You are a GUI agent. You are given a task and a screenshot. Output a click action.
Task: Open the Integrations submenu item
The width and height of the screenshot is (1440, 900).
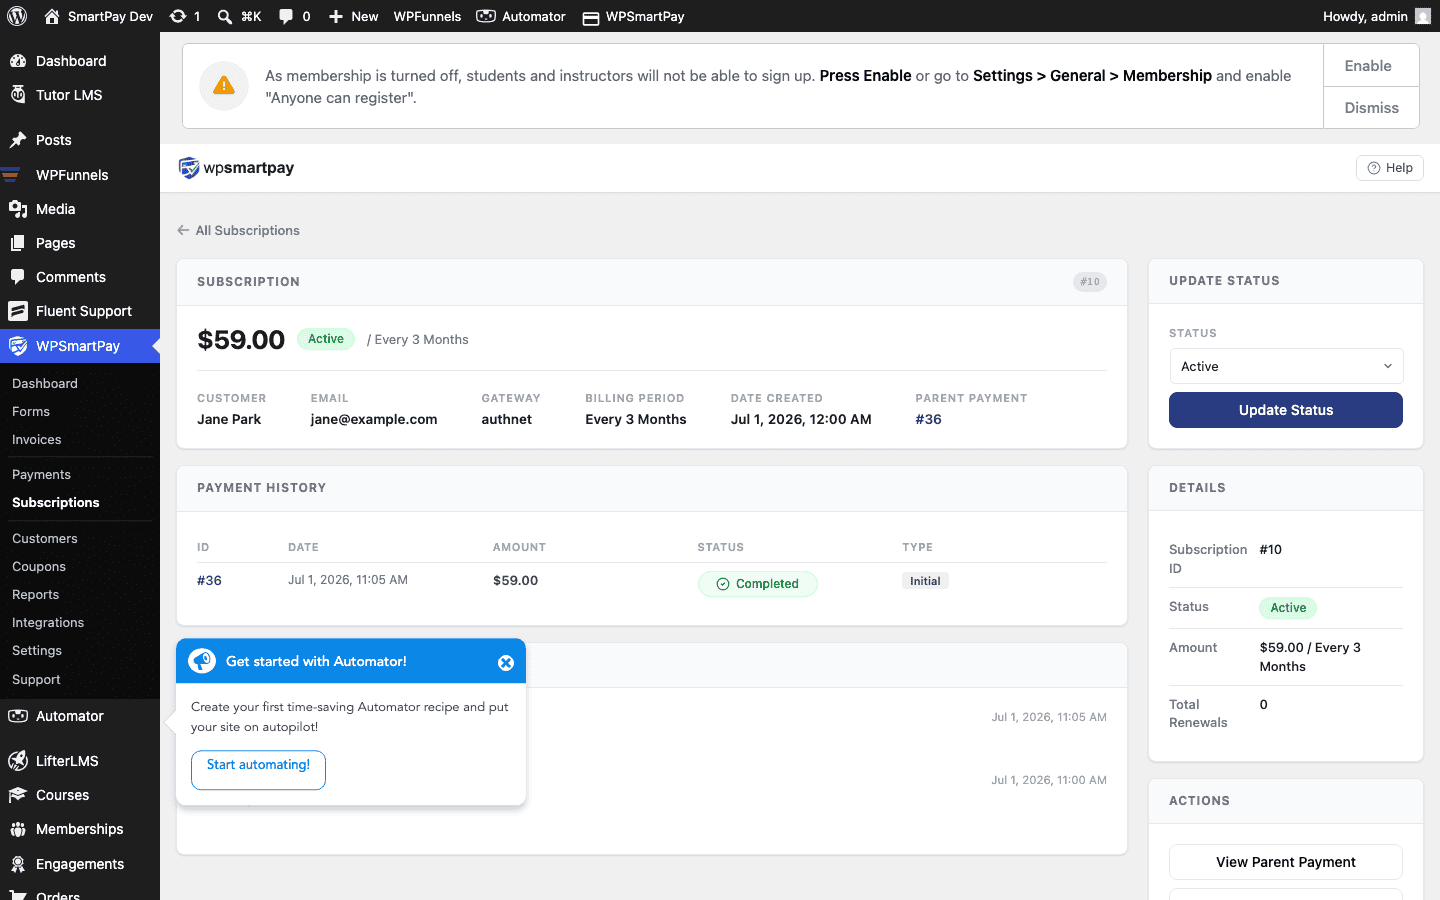(48, 622)
